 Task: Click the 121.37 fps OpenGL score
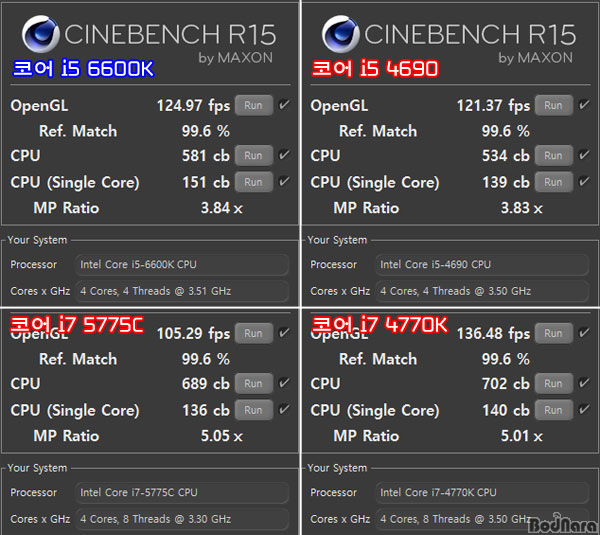(x=494, y=106)
